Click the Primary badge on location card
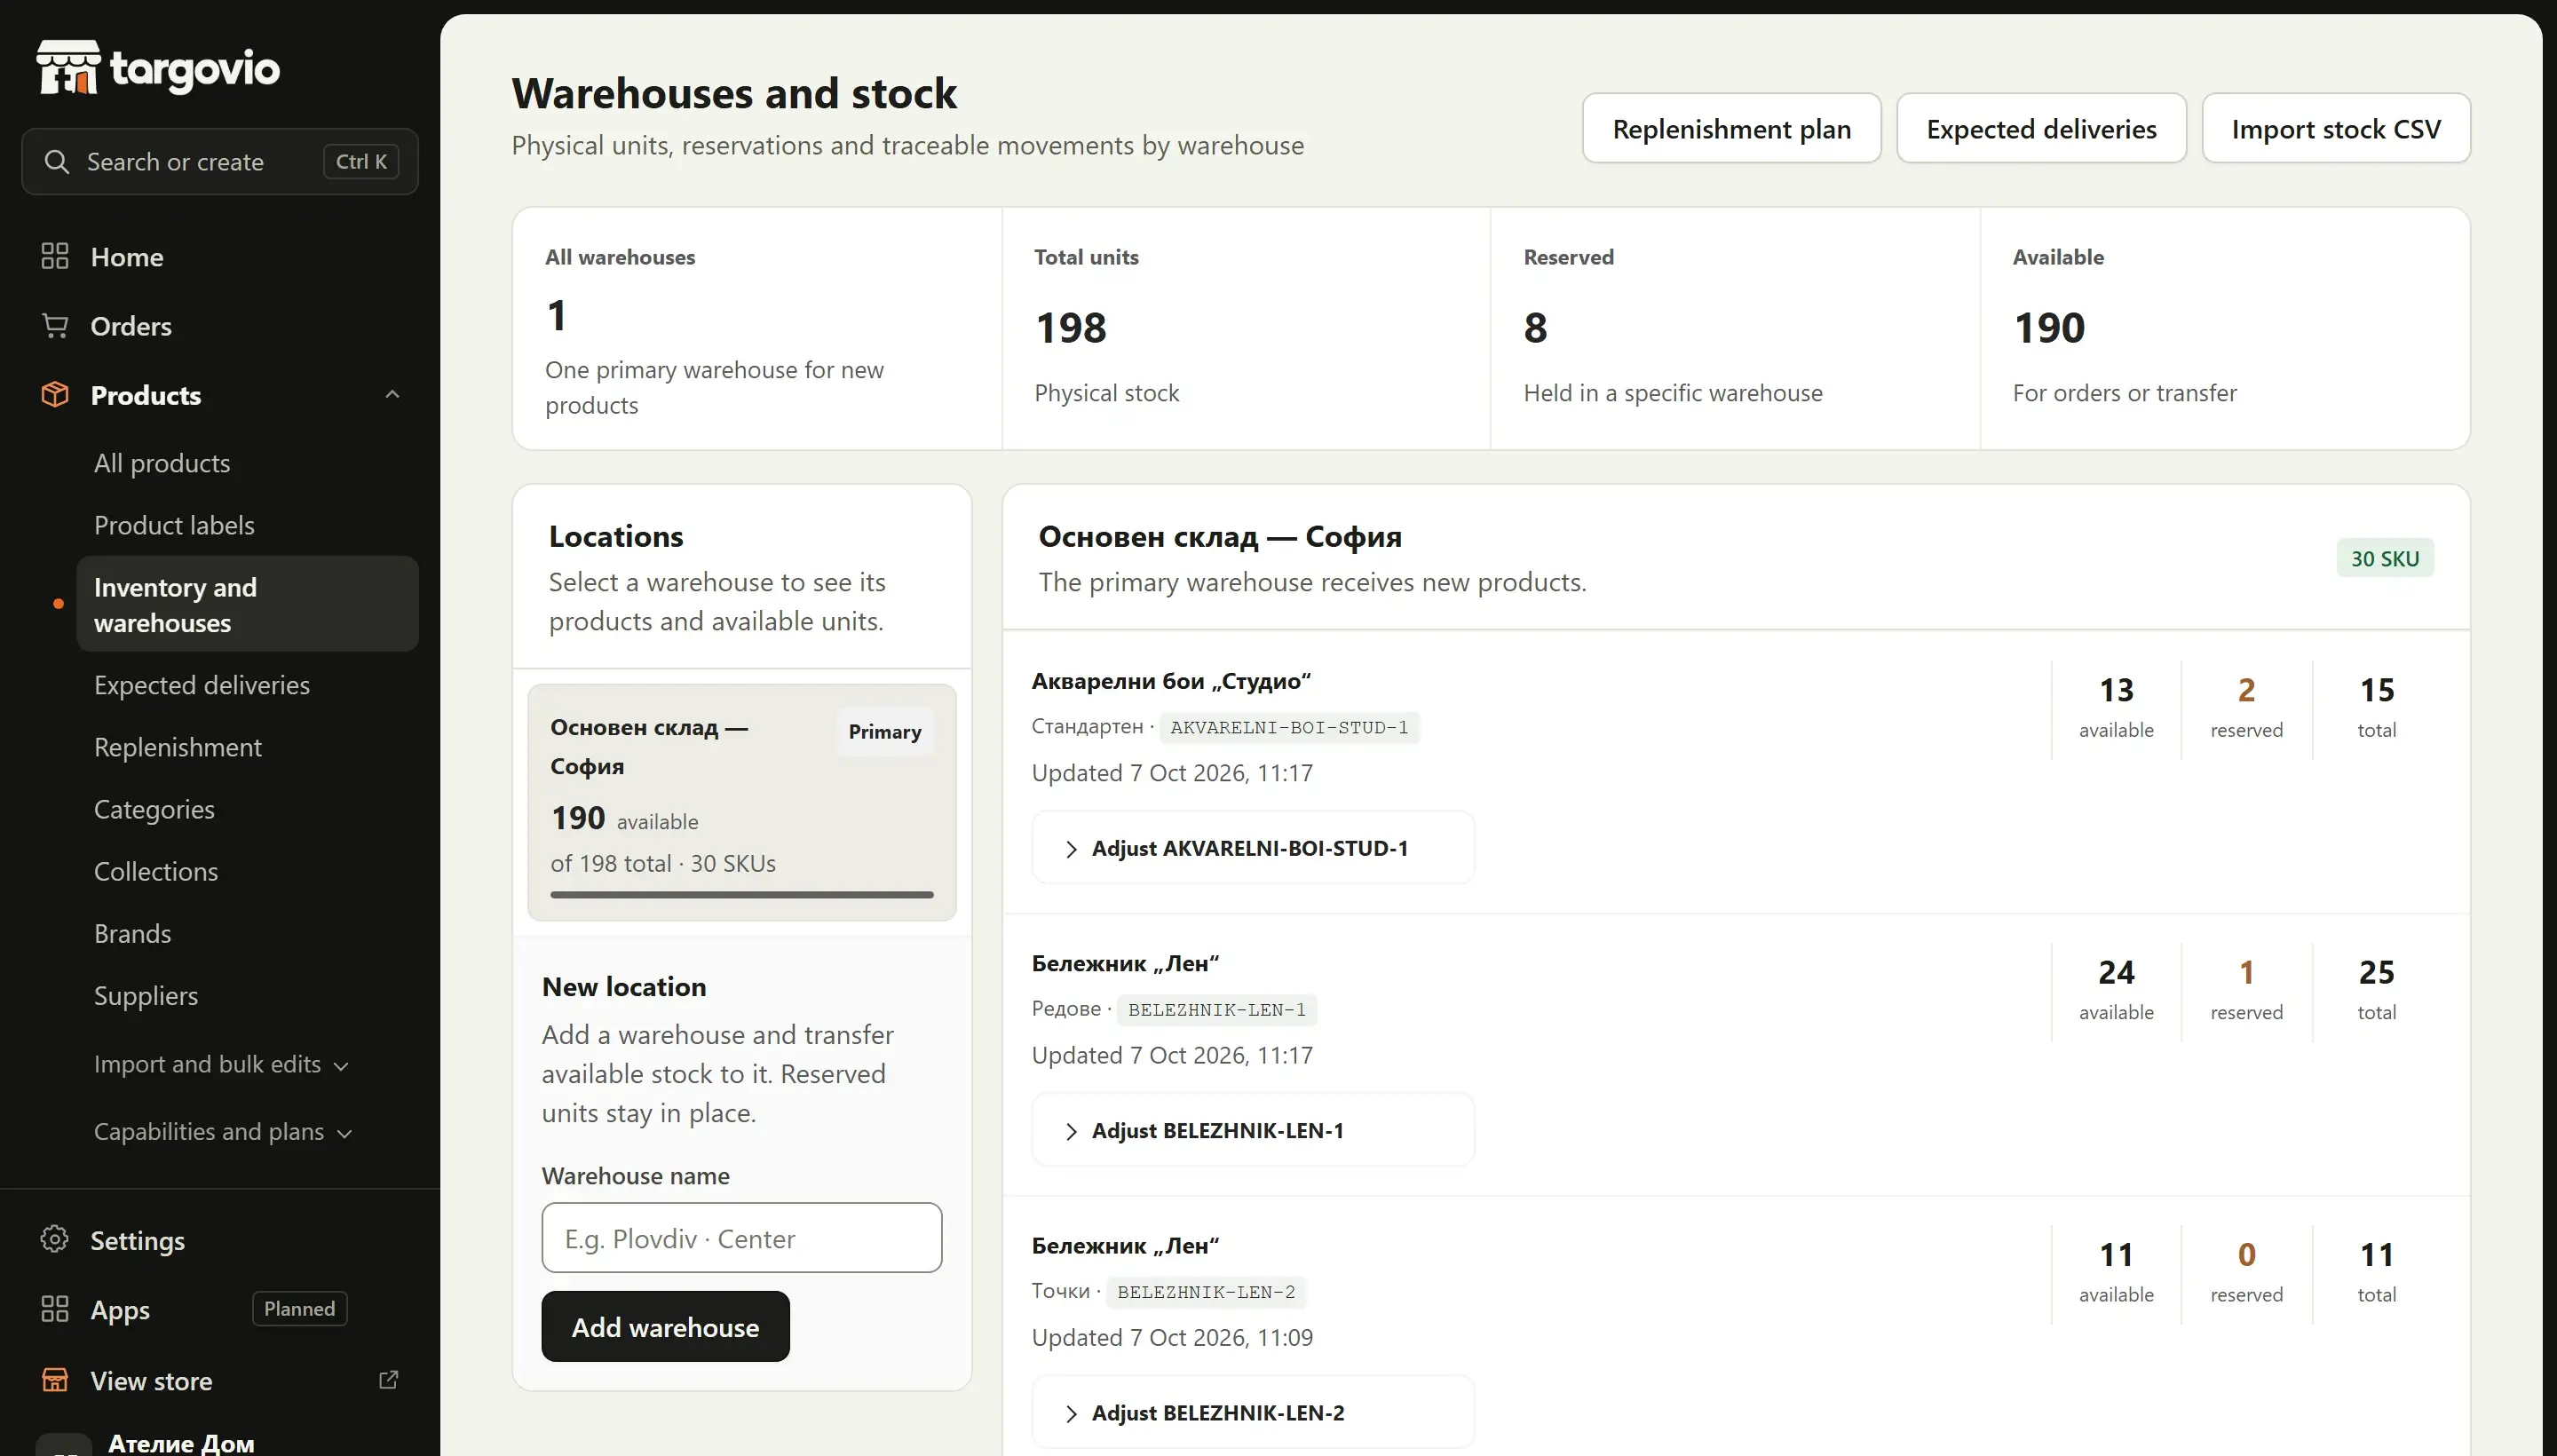 [884, 731]
